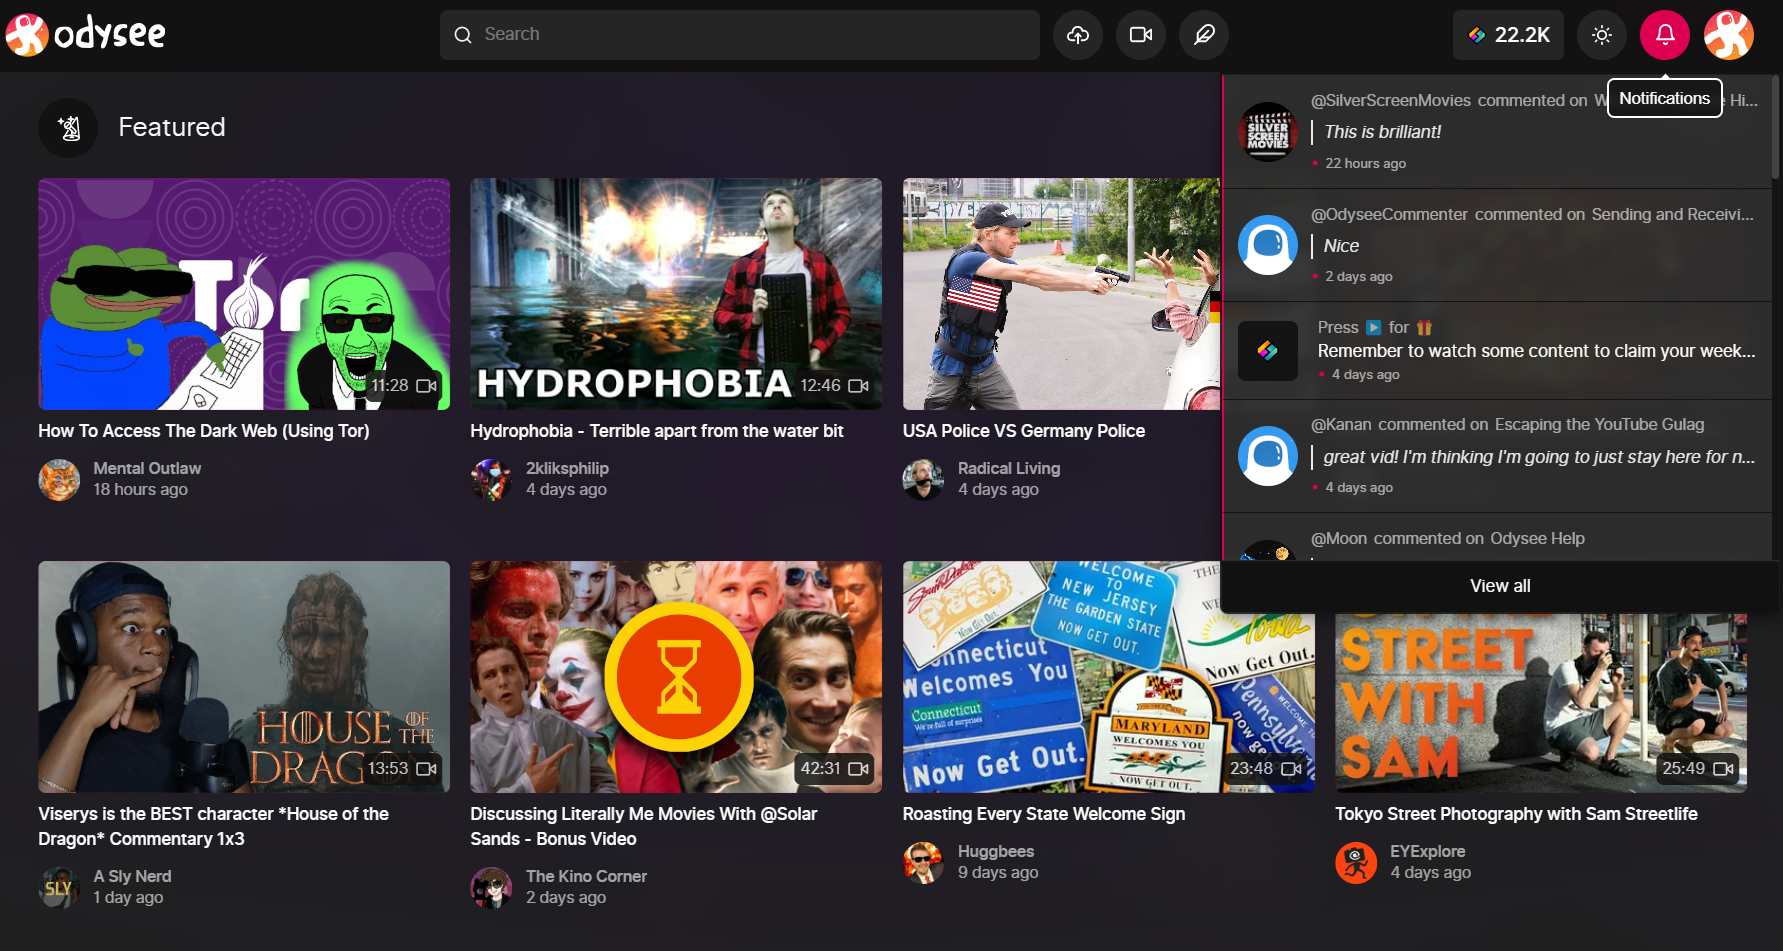Open How To Access The Dark Web title

pyautogui.click(x=204, y=431)
